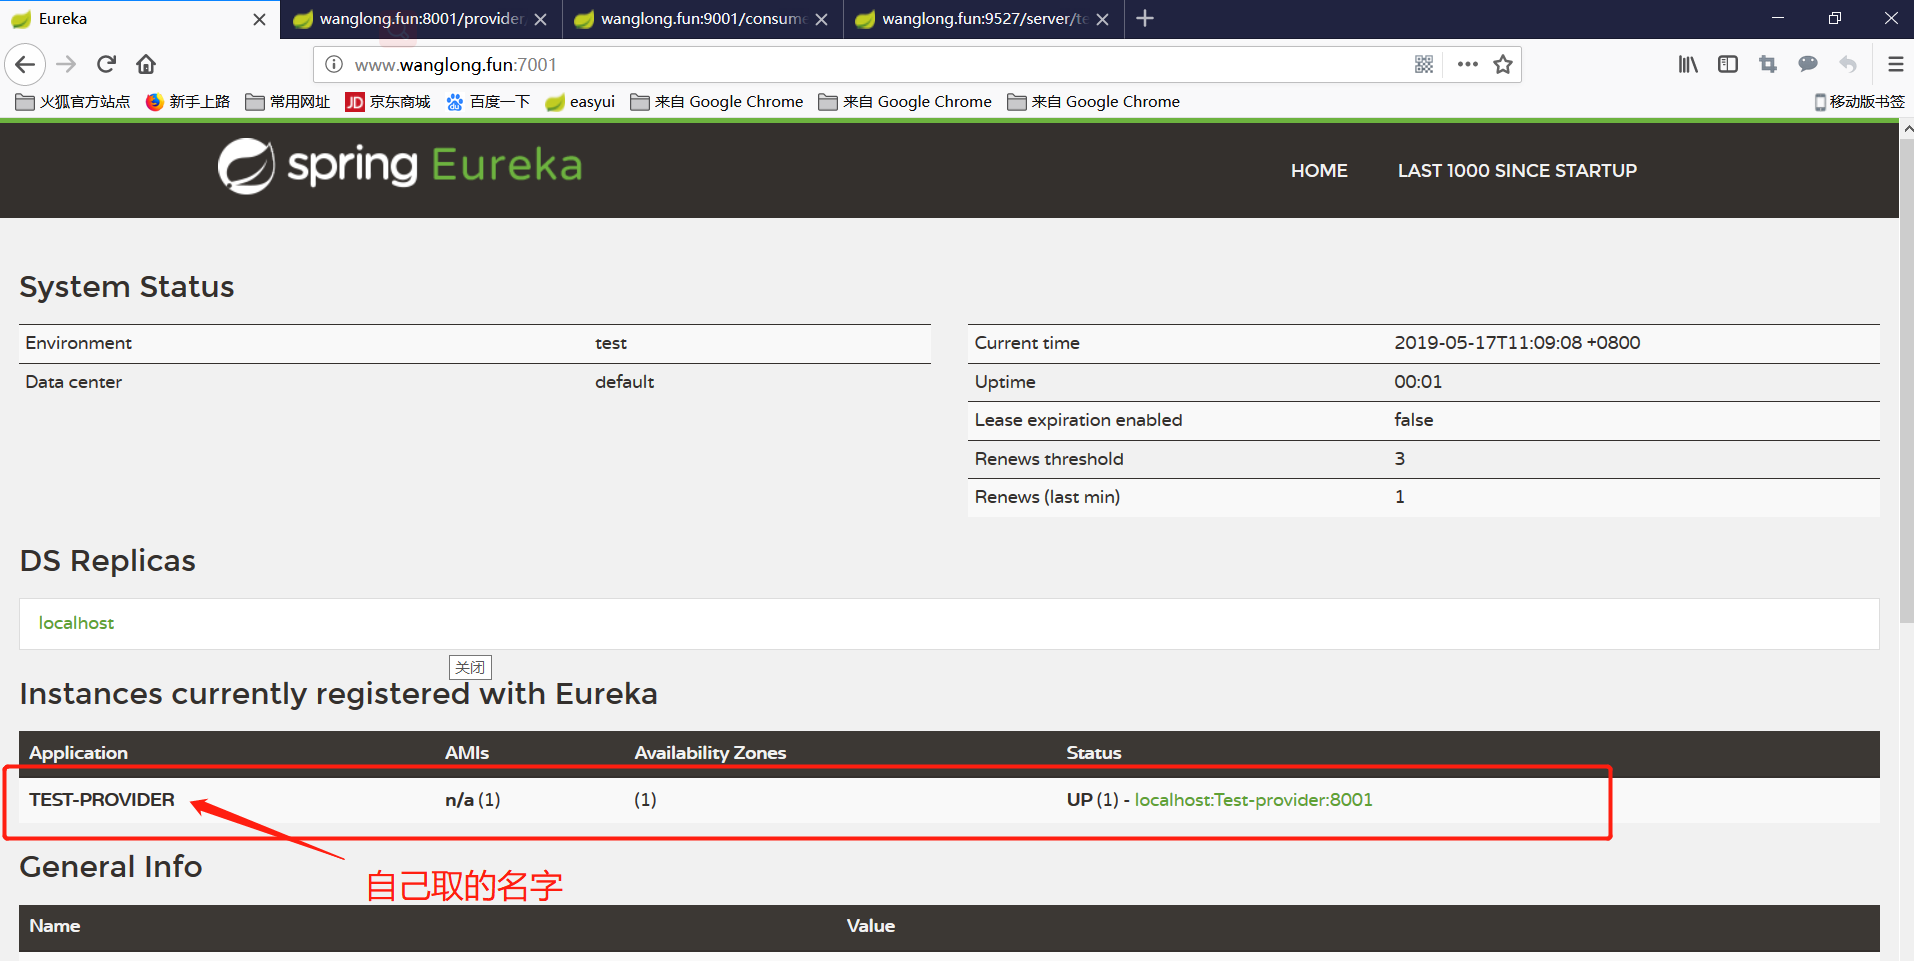Open the easyui bookmark
This screenshot has height=961, width=1914.
[580, 102]
